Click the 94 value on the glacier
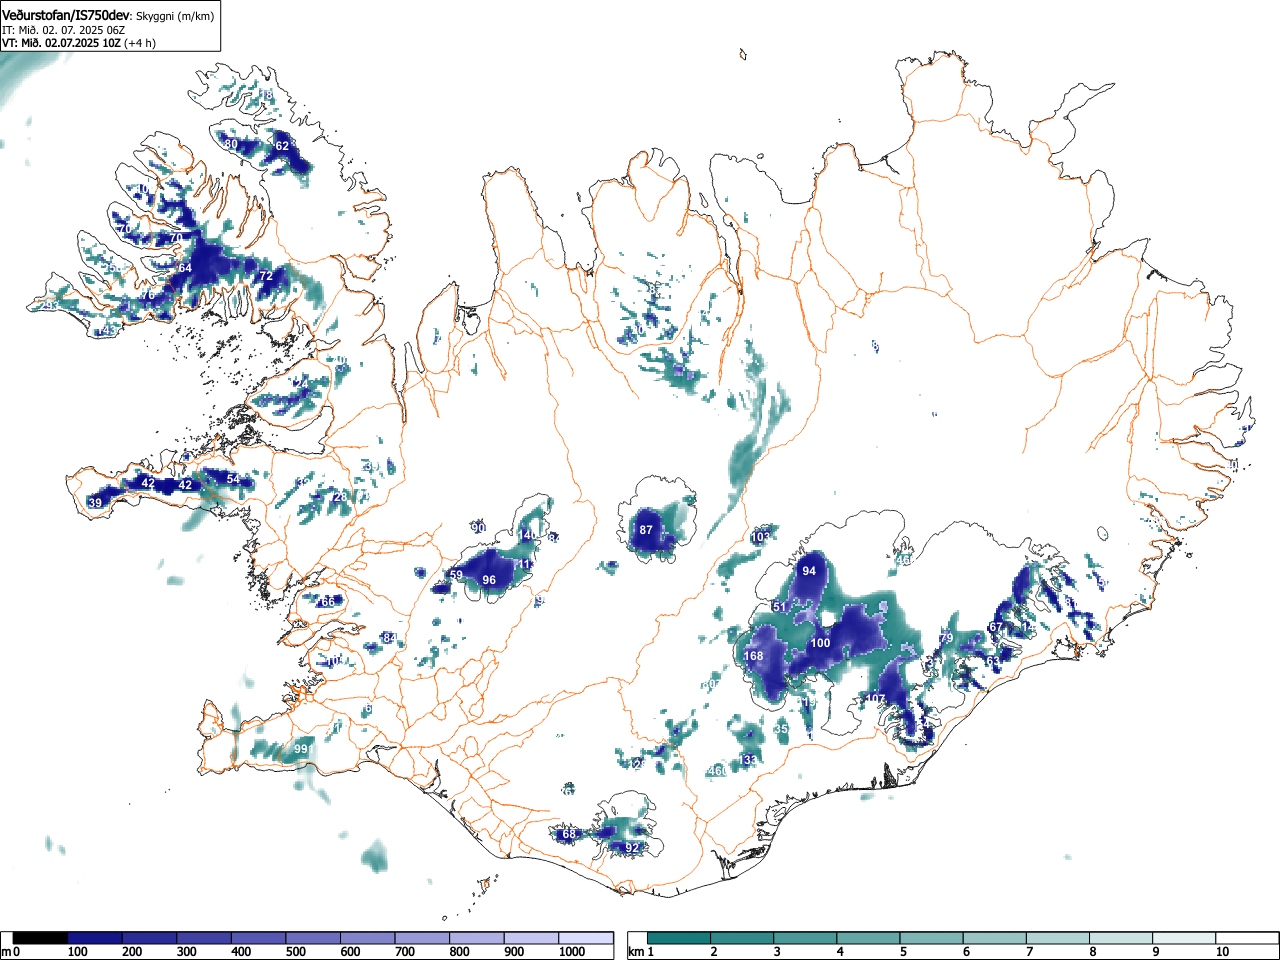Viewport: 1280px width, 960px height. pos(809,571)
